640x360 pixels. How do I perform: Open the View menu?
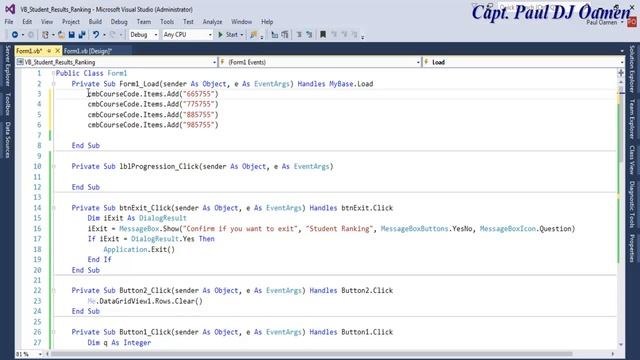(x=47, y=22)
